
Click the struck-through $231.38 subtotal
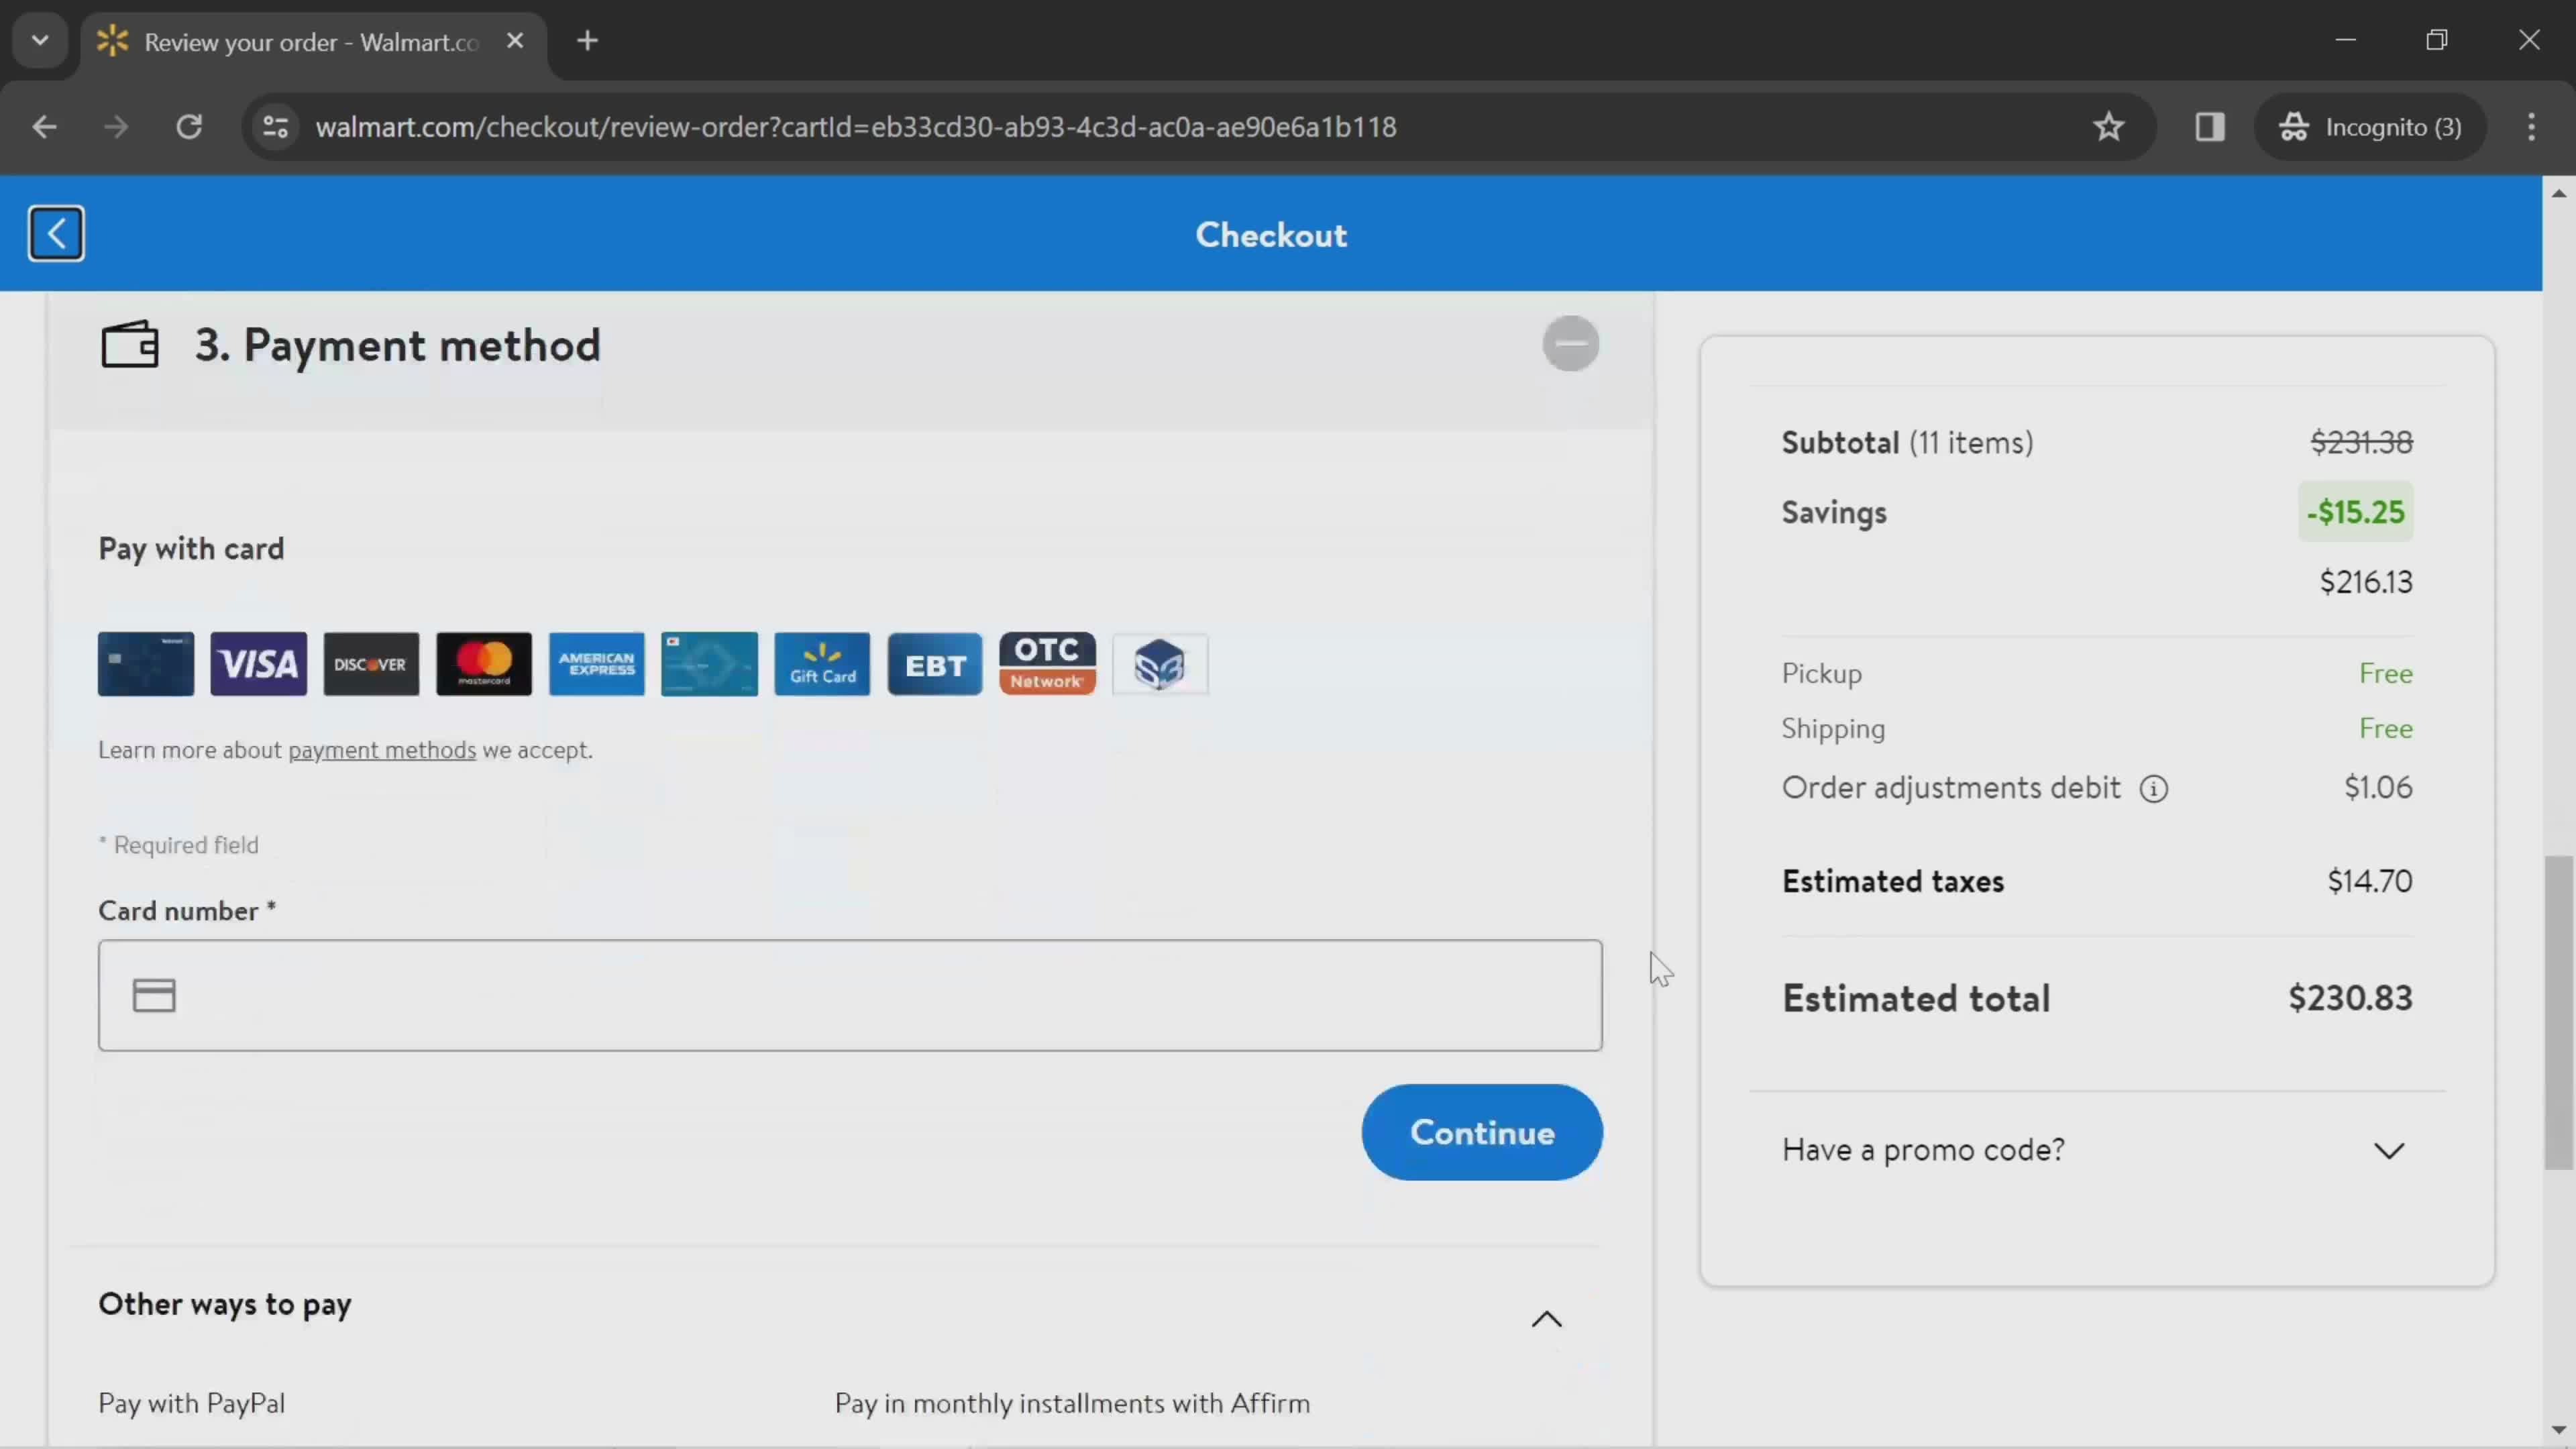[2361, 442]
